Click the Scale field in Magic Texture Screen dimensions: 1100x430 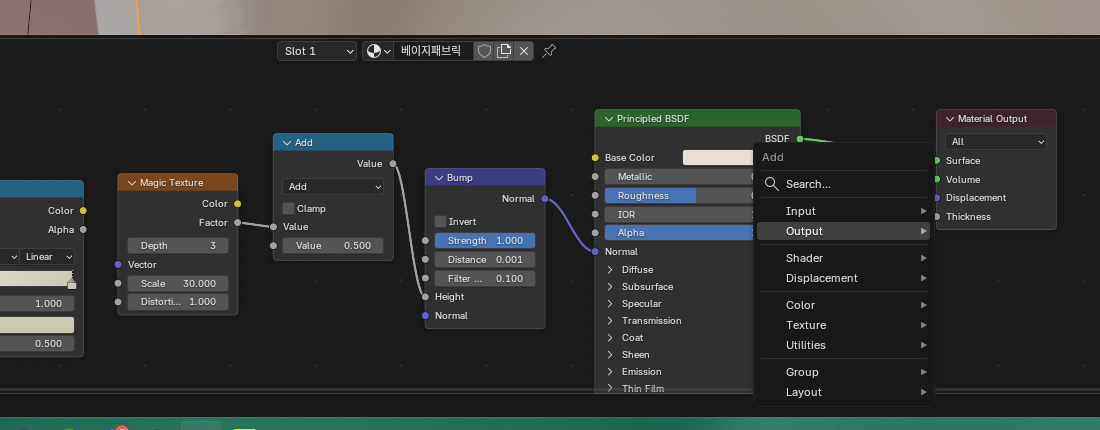click(178, 283)
